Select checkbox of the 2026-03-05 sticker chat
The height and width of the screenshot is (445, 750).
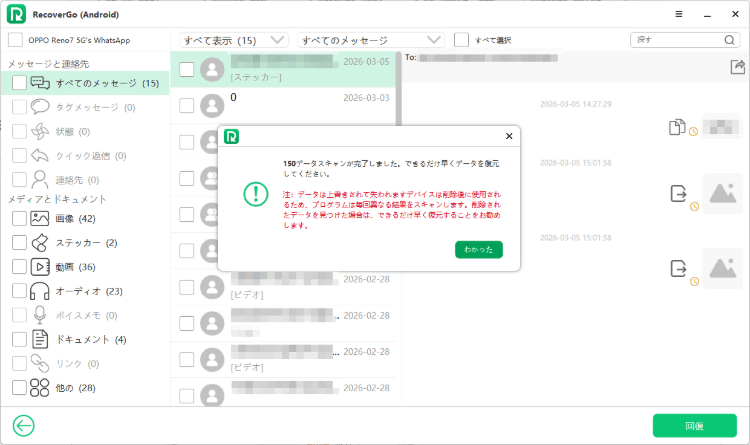pyautogui.click(x=187, y=69)
